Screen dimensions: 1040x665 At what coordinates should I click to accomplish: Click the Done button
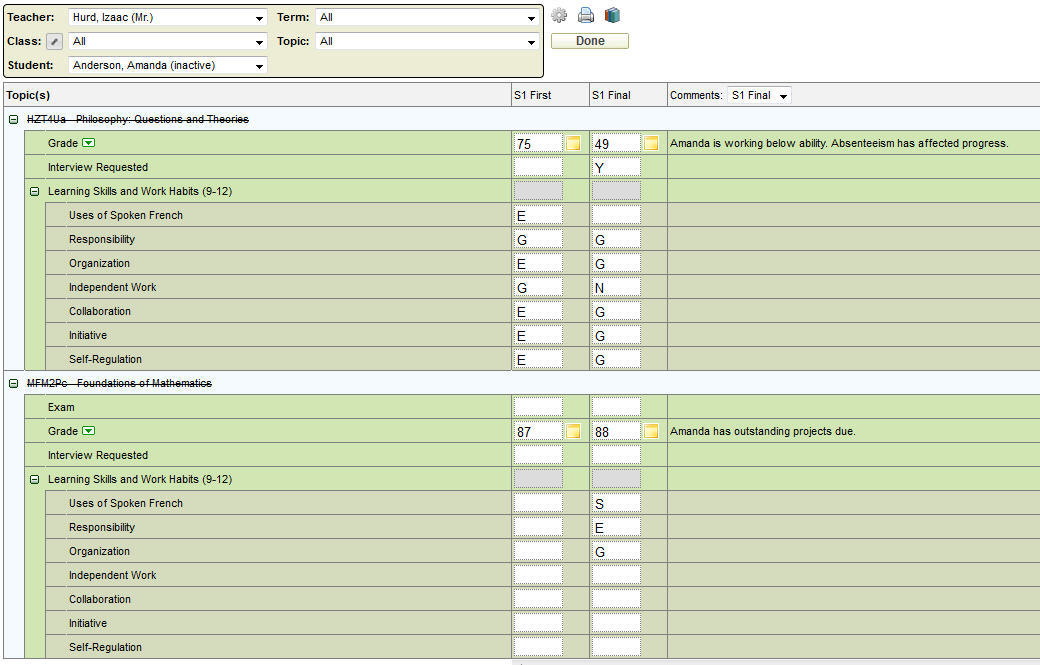590,41
